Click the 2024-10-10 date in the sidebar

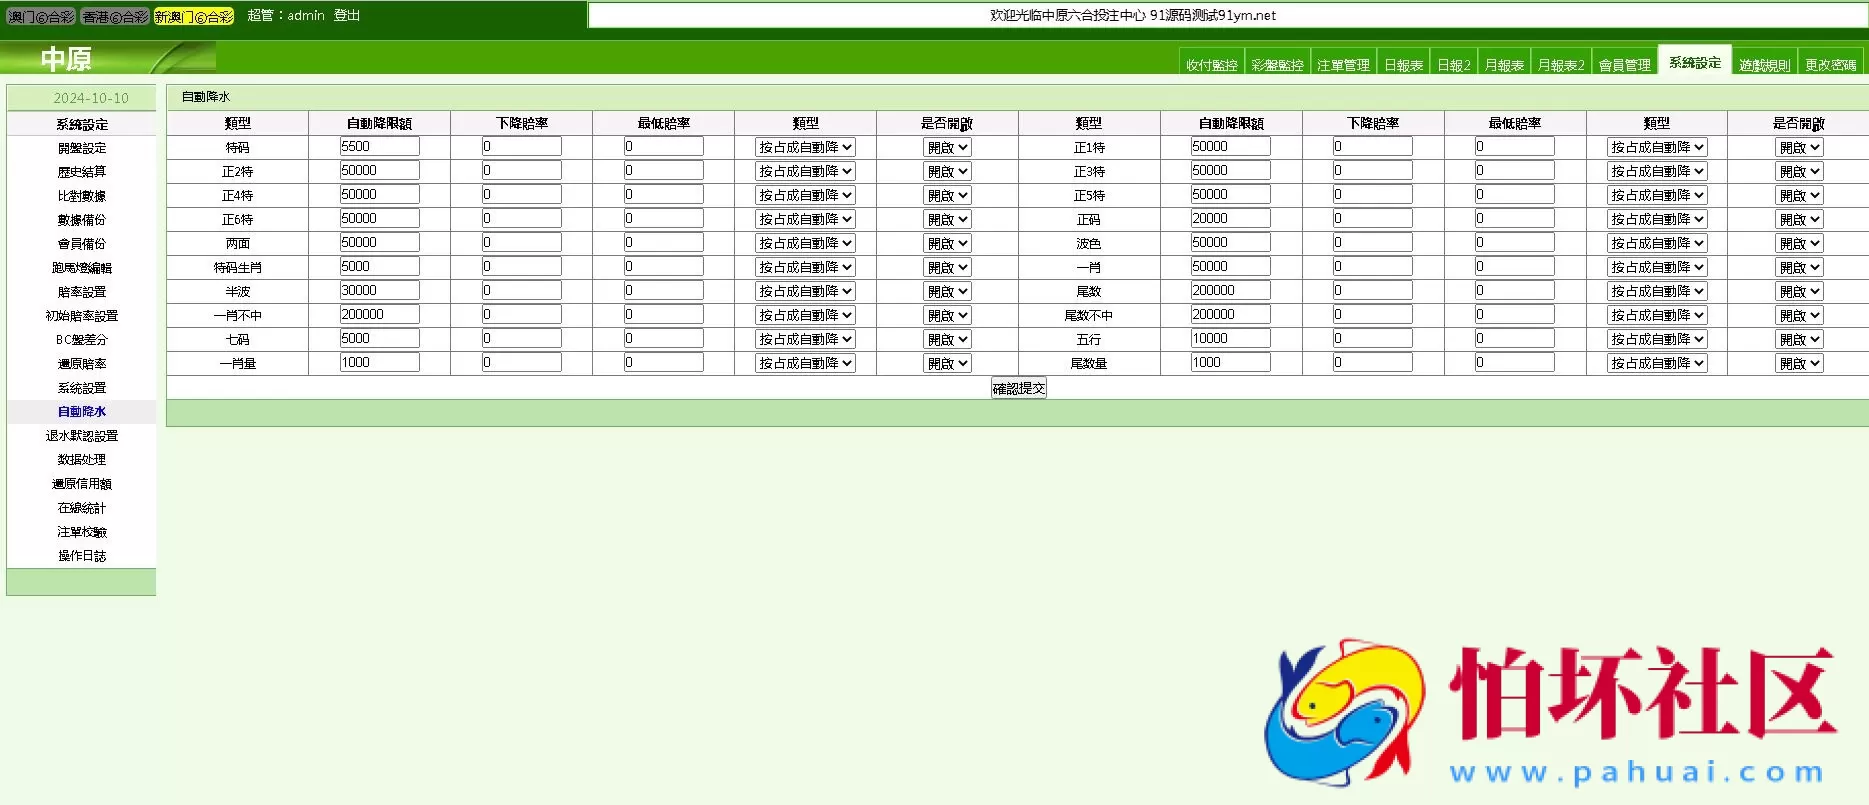tap(91, 98)
